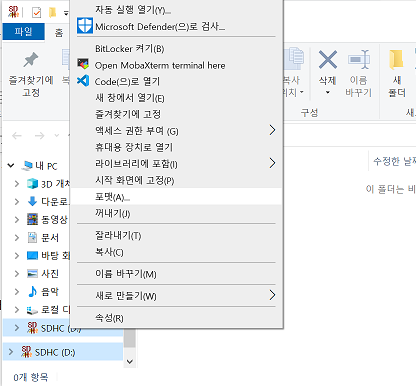
Task: Click the red X delete icon
Action: click(328, 60)
